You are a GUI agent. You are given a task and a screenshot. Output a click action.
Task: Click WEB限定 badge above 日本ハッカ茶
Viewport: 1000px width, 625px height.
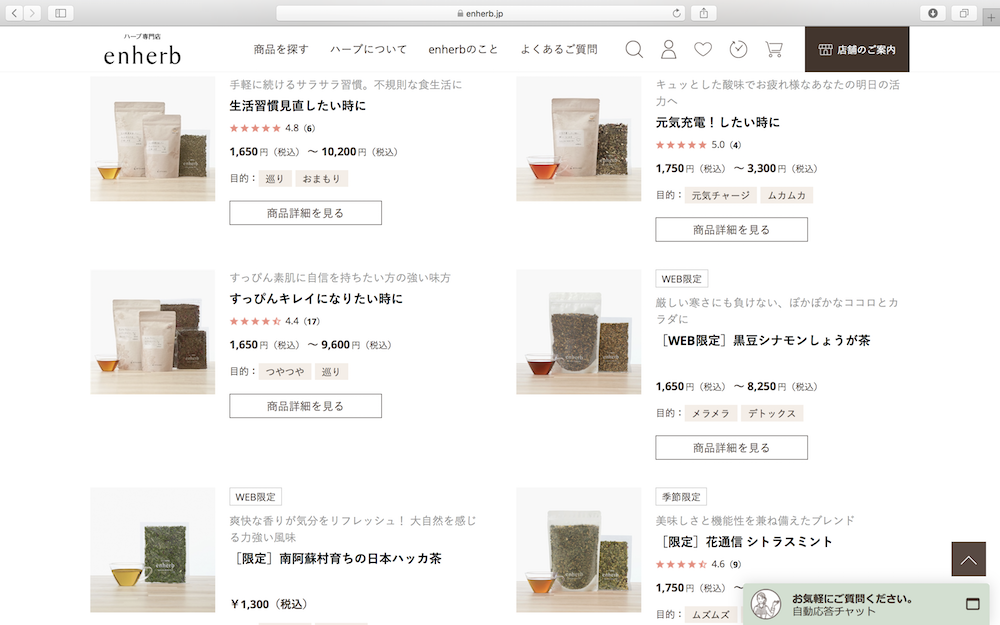coord(256,497)
